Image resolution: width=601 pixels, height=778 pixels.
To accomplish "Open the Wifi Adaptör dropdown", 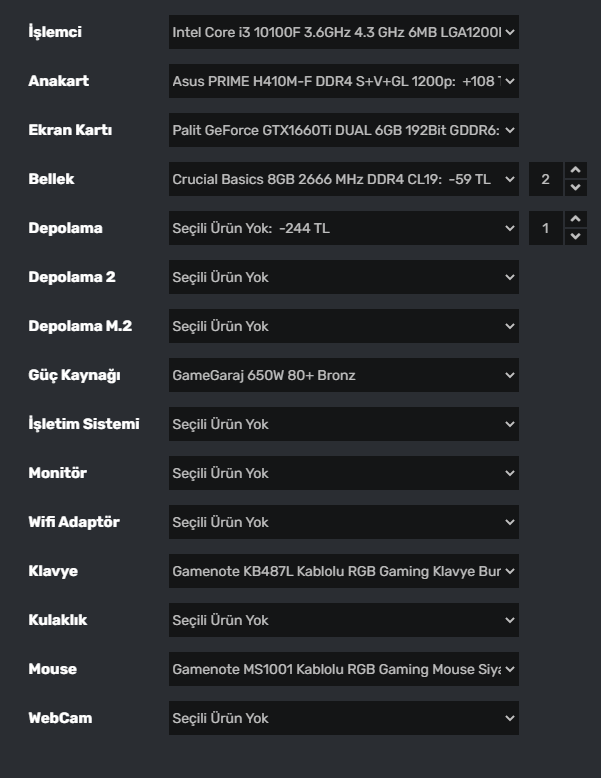I will (x=343, y=522).
